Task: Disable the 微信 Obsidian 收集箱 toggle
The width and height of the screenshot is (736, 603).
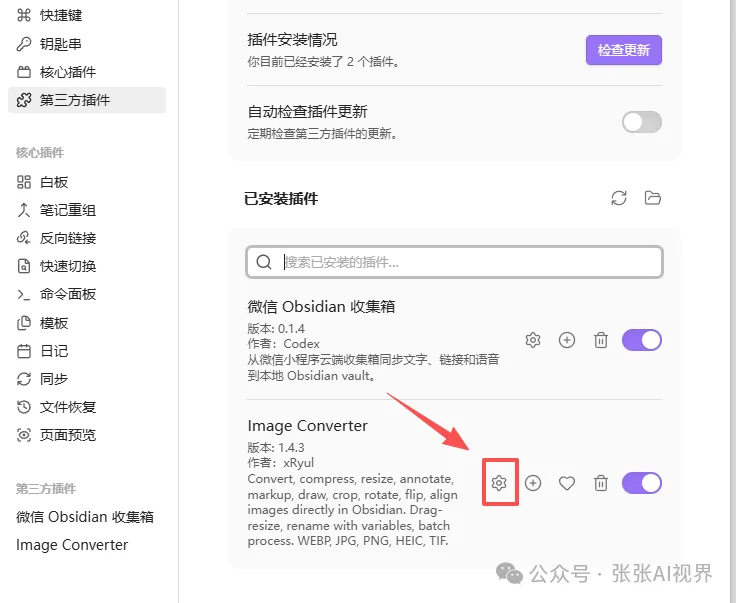Action: [x=642, y=340]
